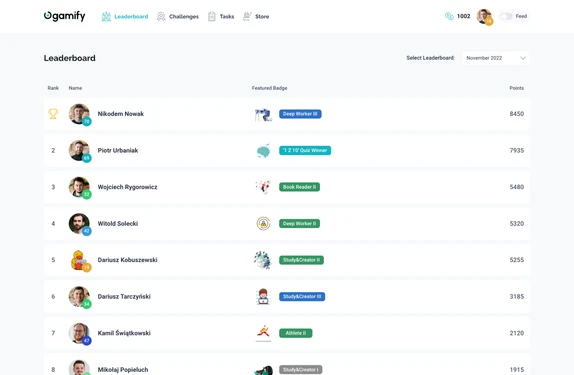Screen dimensions: 574x375
Task: Click the Store shopping cart icon
Action: [x=247, y=16]
